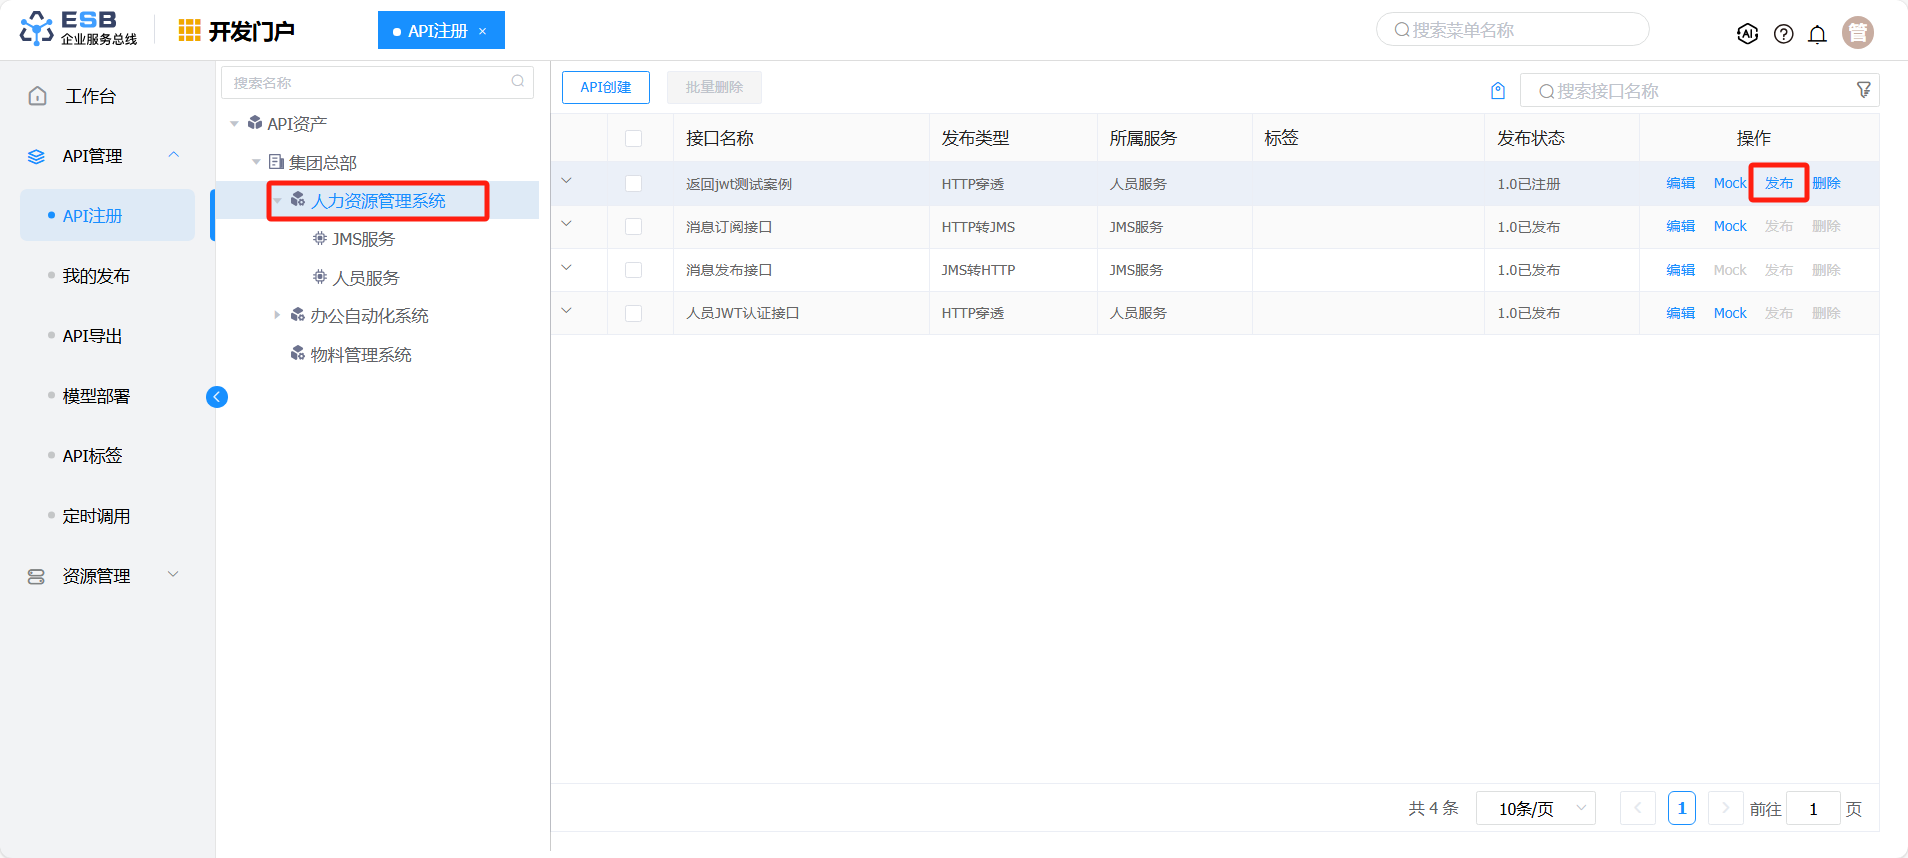
Task: Open the notification bell
Action: click(1817, 34)
